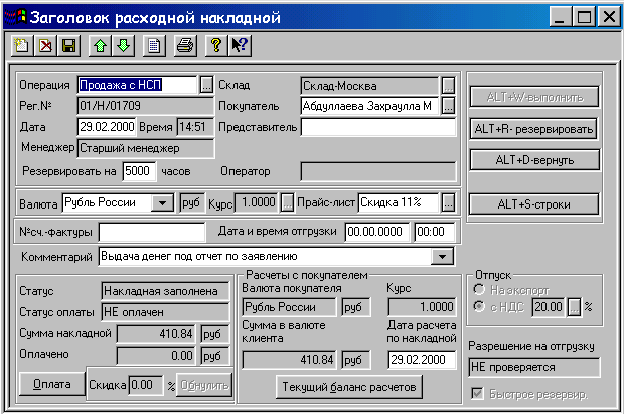
Task: Click the Прайс-лист field Скидка 11%
Action: tap(399, 202)
